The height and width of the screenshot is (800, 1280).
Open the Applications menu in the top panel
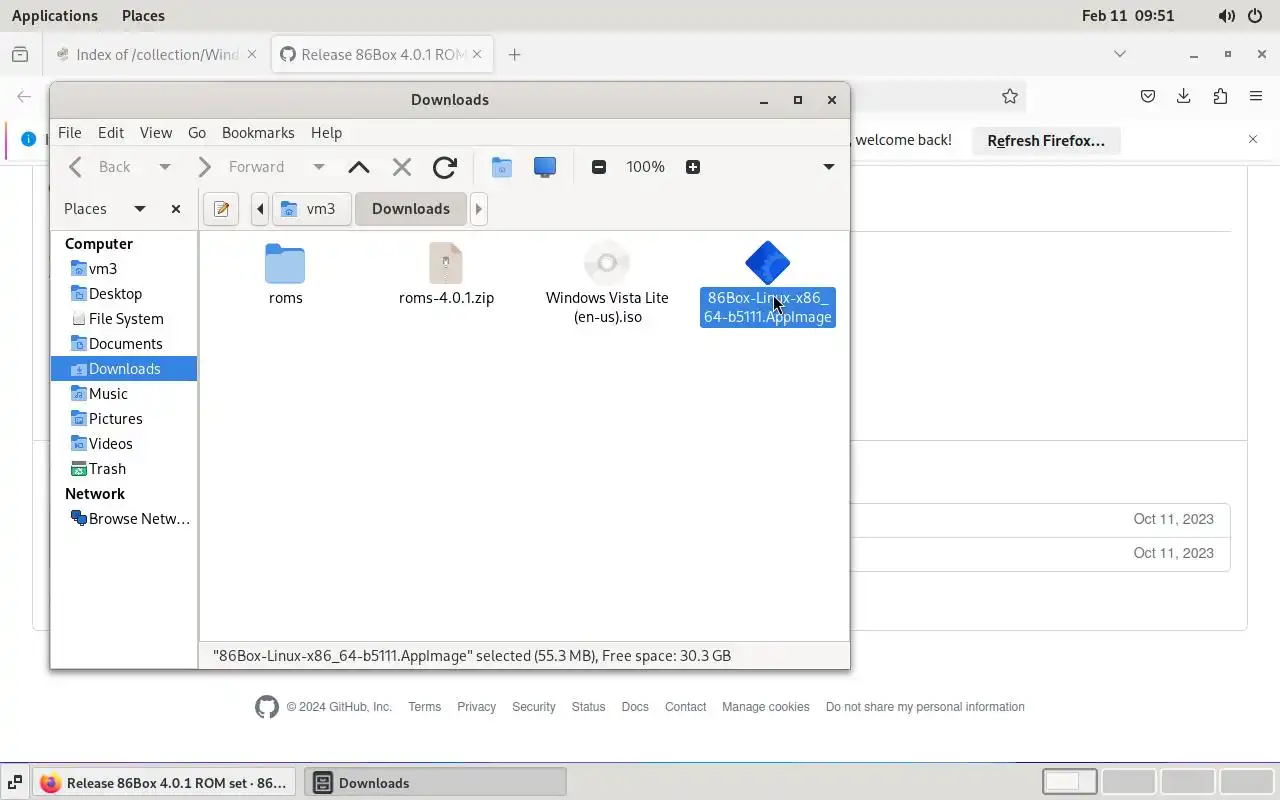click(55, 15)
